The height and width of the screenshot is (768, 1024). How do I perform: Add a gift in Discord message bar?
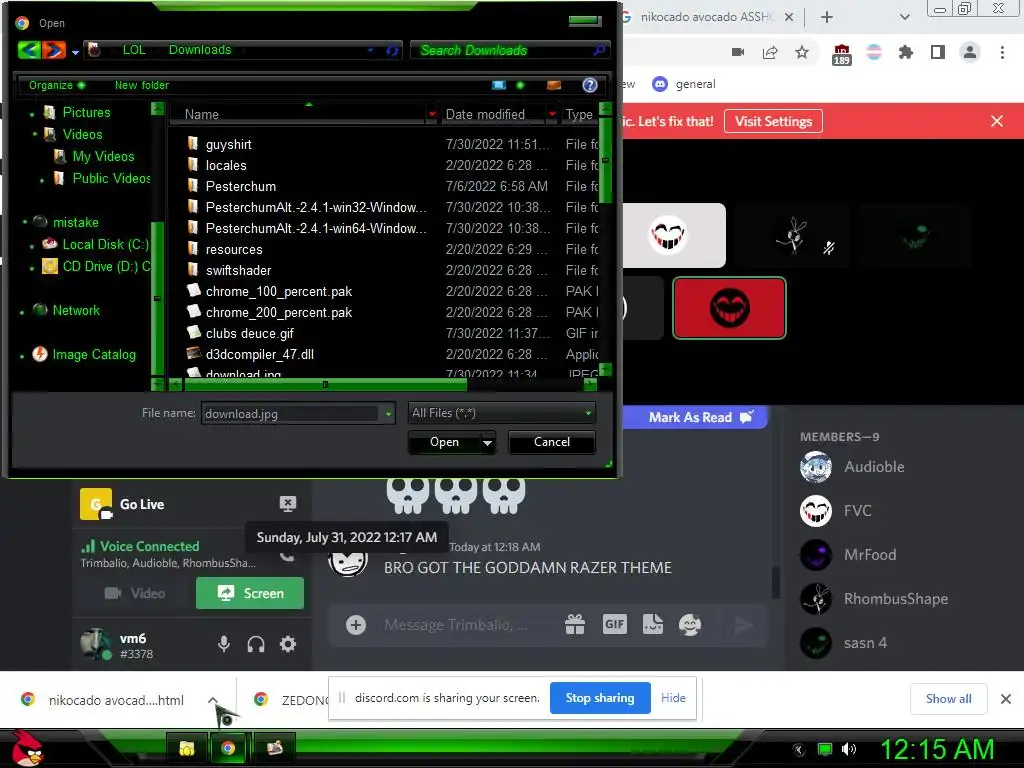pyautogui.click(x=575, y=625)
